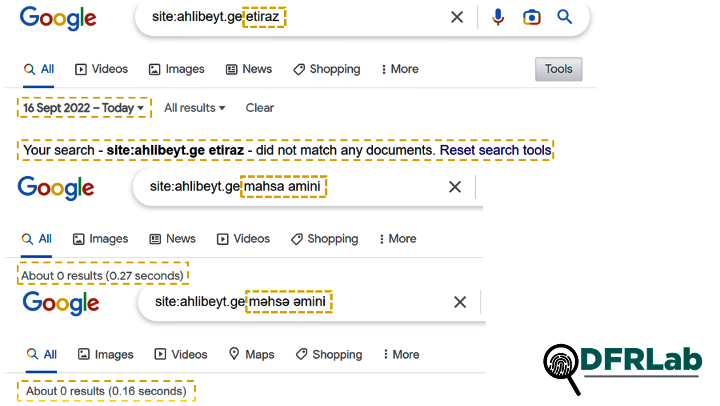
Task: Open Google Lens camera search icon
Action: click(x=531, y=17)
